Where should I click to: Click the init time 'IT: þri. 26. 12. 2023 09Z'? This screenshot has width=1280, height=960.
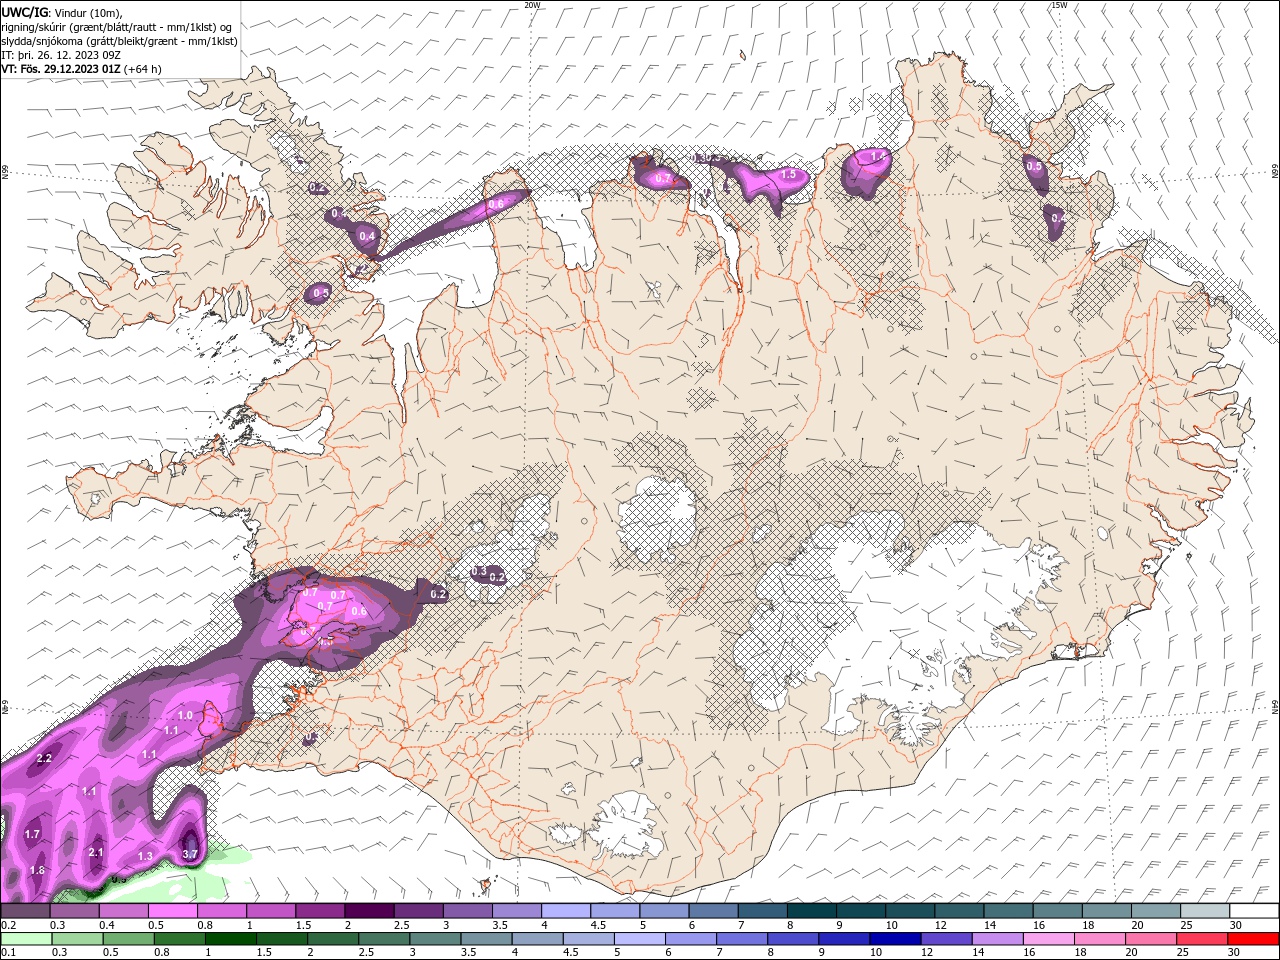[x=61, y=55]
